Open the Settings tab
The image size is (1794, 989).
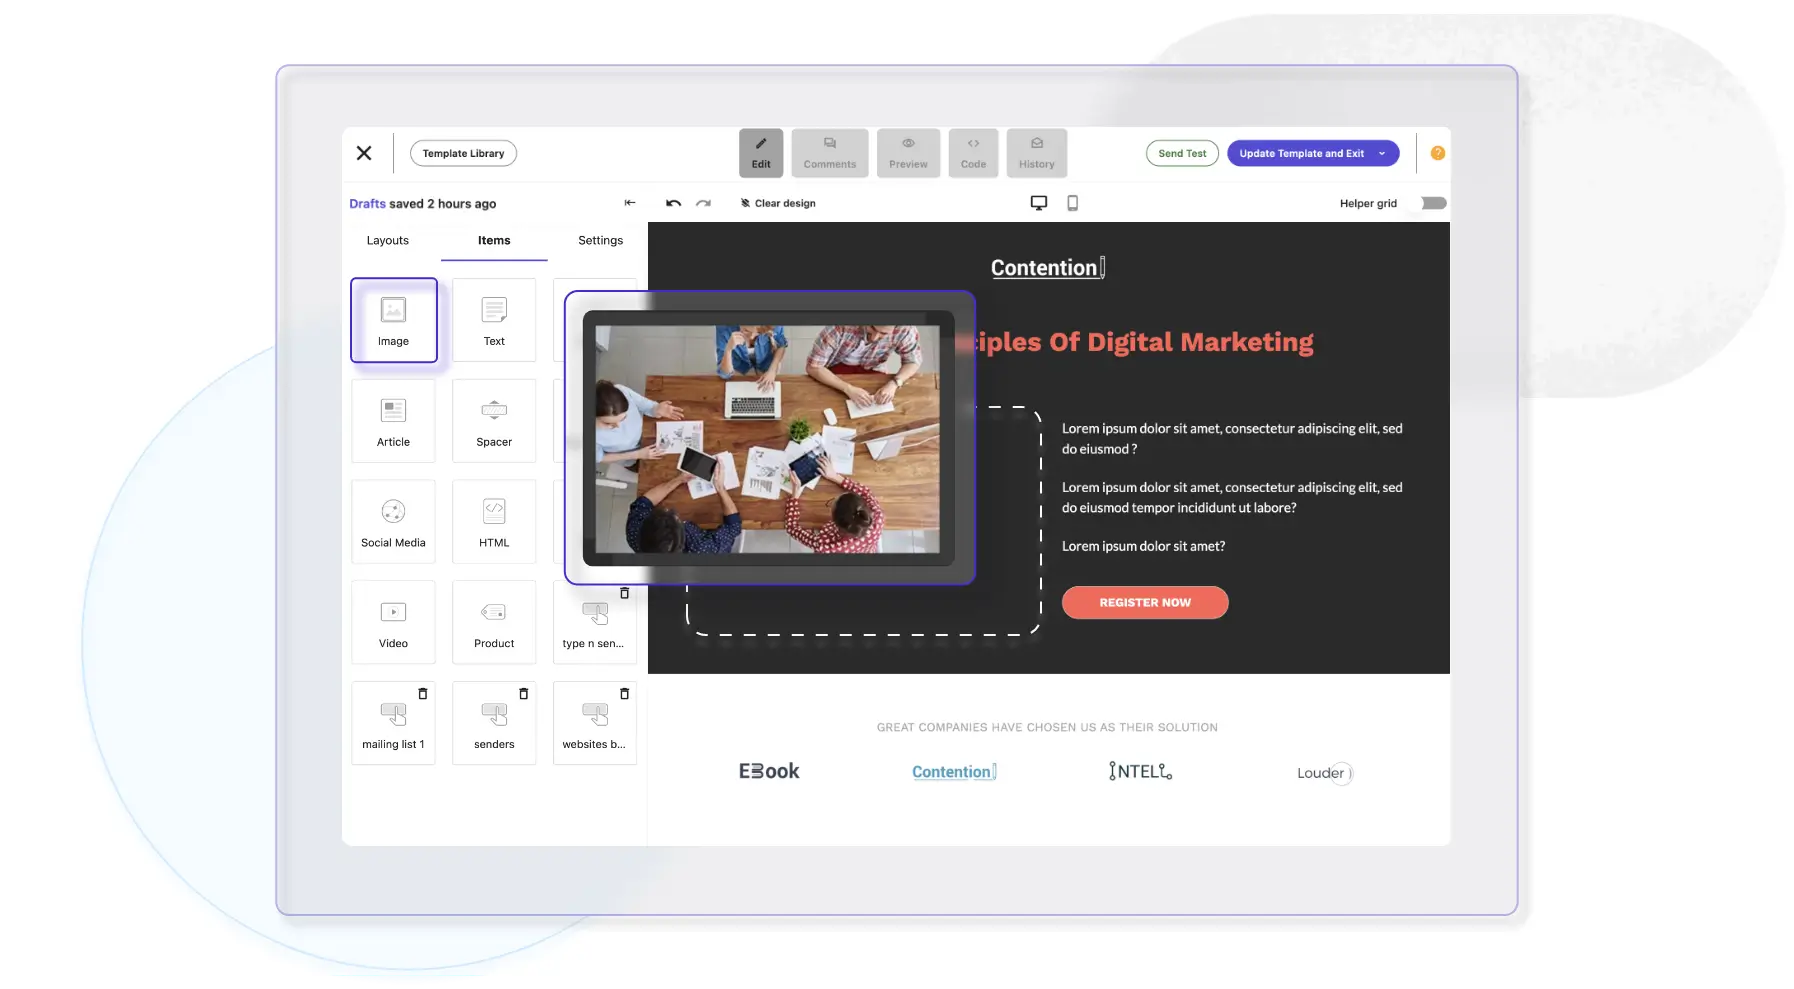[600, 240]
